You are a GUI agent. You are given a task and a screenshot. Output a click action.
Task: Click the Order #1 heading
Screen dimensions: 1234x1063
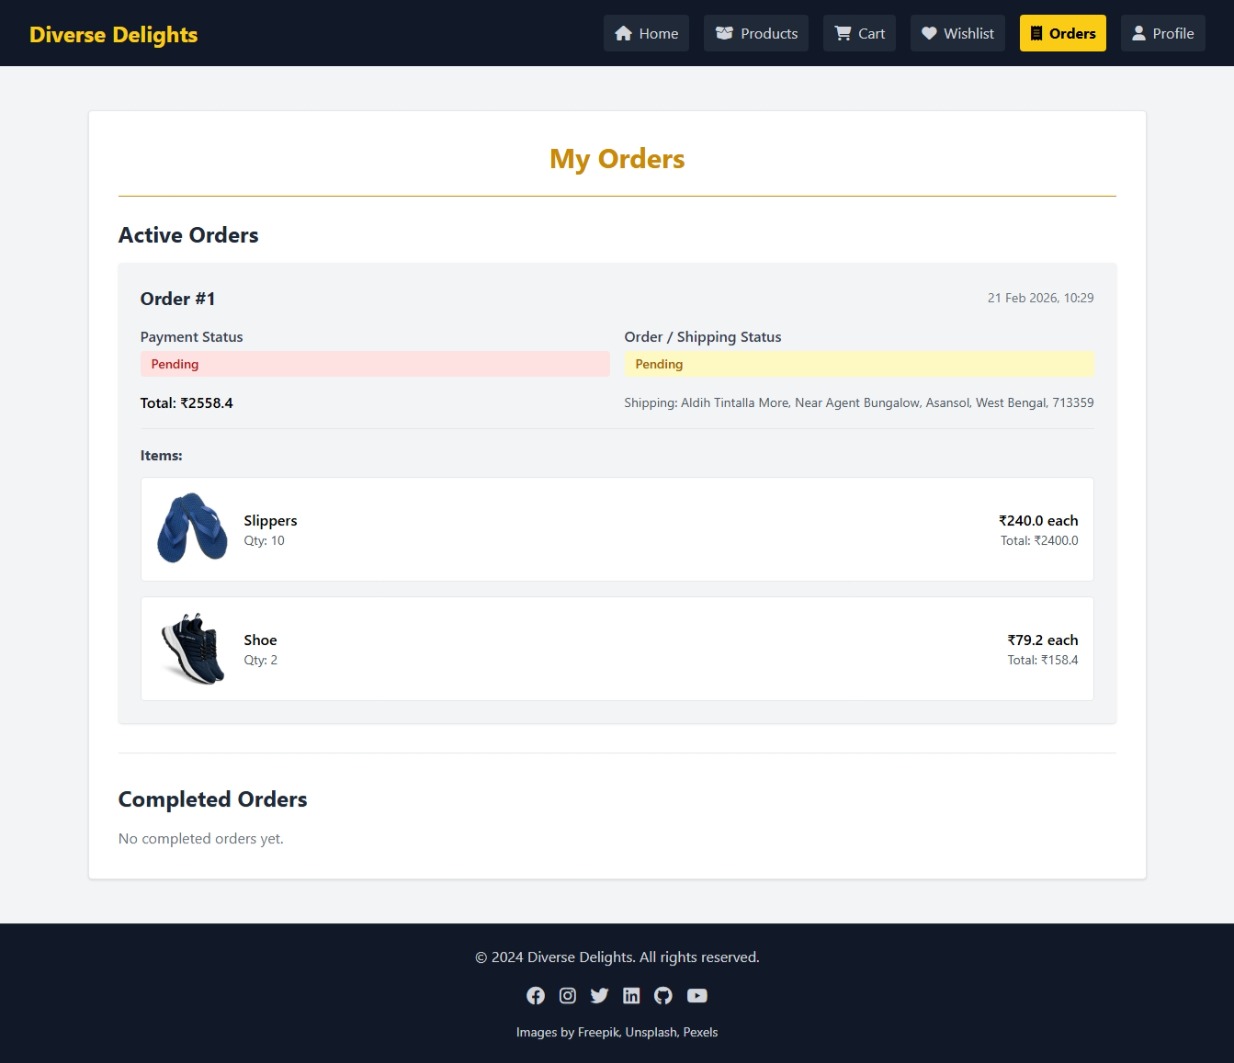point(177,299)
